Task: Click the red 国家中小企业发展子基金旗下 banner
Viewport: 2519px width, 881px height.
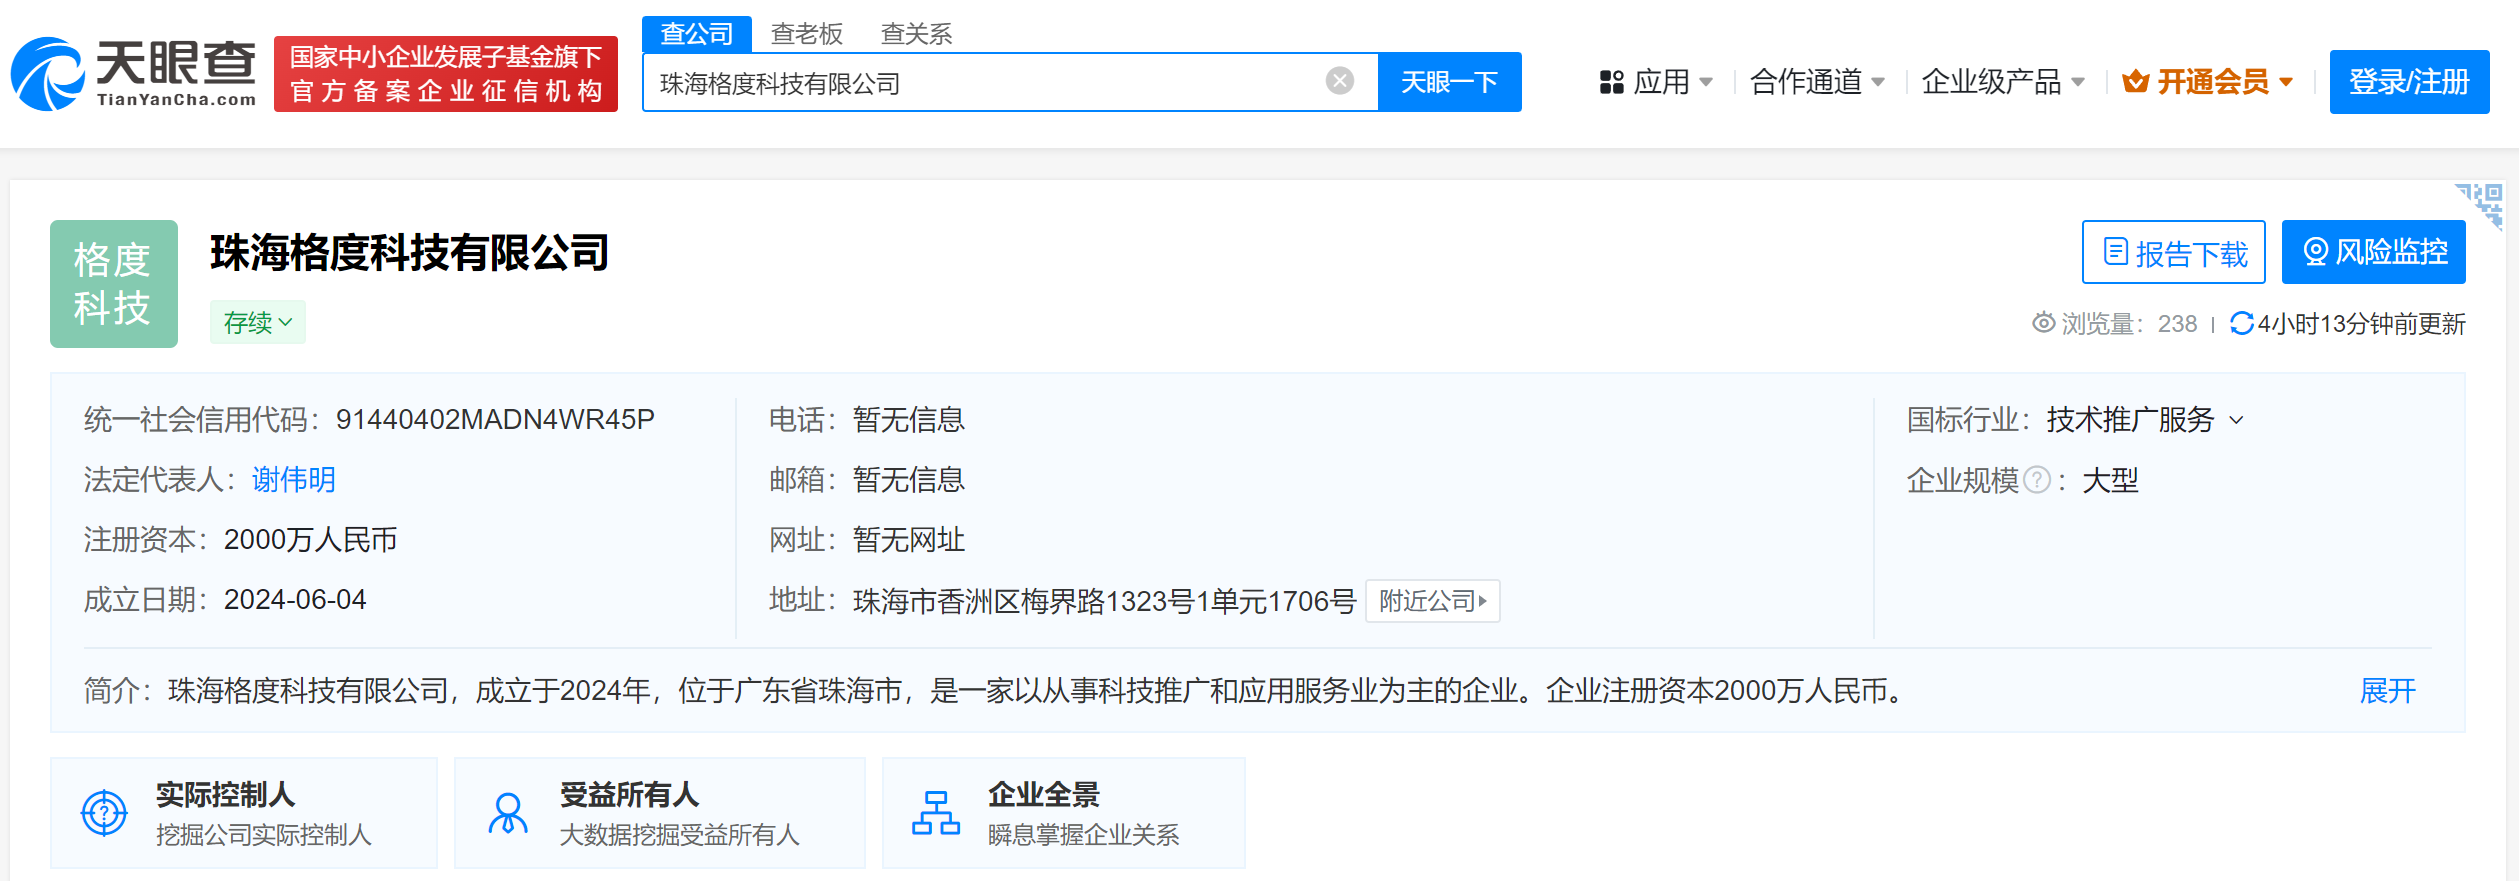Action: (x=446, y=74)
